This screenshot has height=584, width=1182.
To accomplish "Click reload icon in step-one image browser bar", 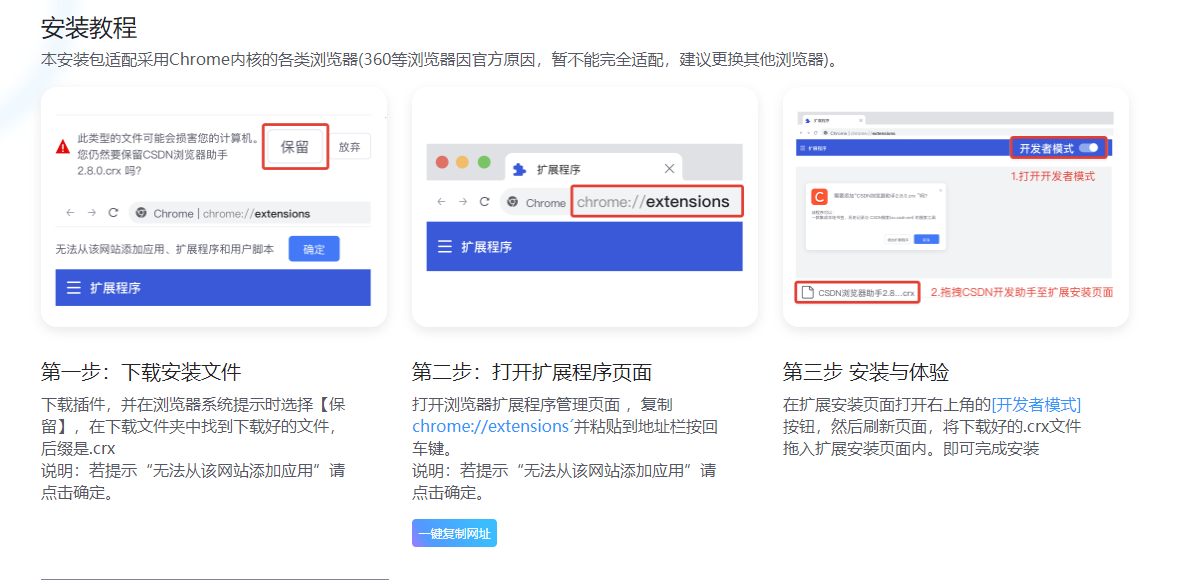I will [x=113, y=213].
